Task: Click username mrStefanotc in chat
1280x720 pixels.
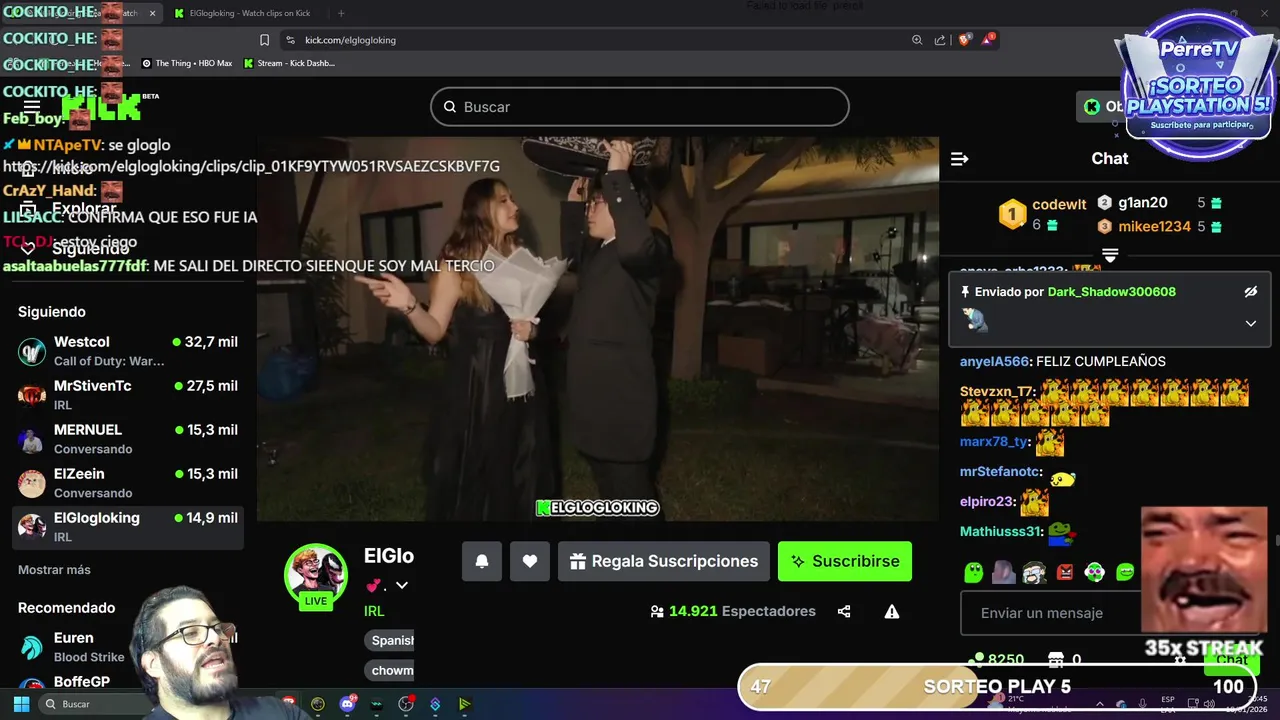Action: (1000, 471)
